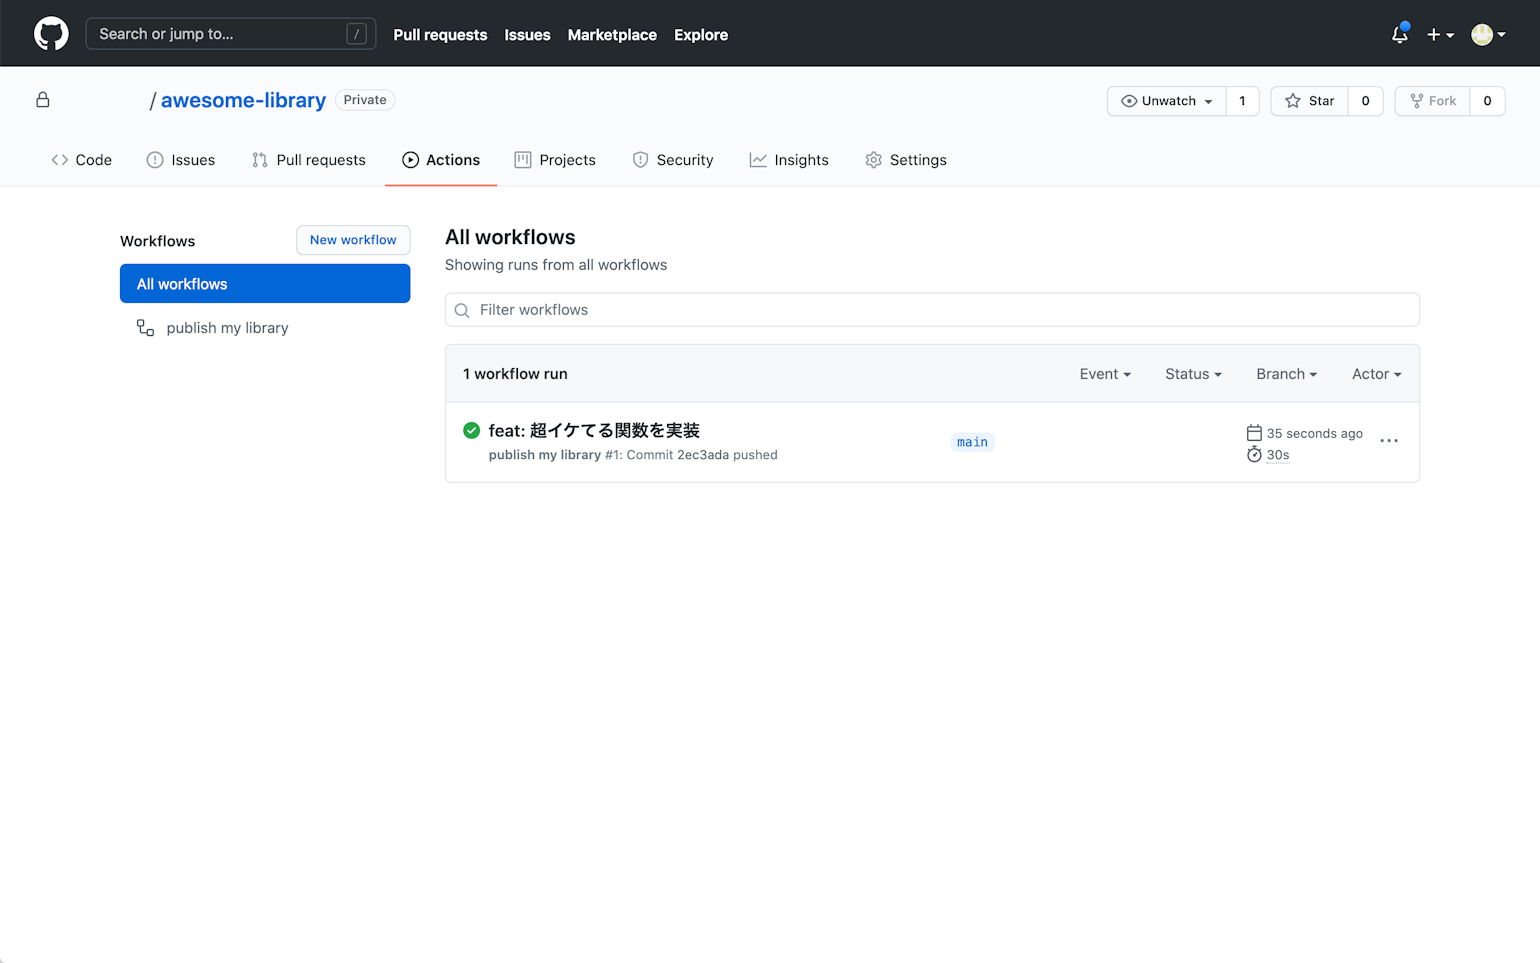This screenshot has height=963, width=1540.
Task: Open the Event filter dropdown
Action: [x=1104, y=373]
